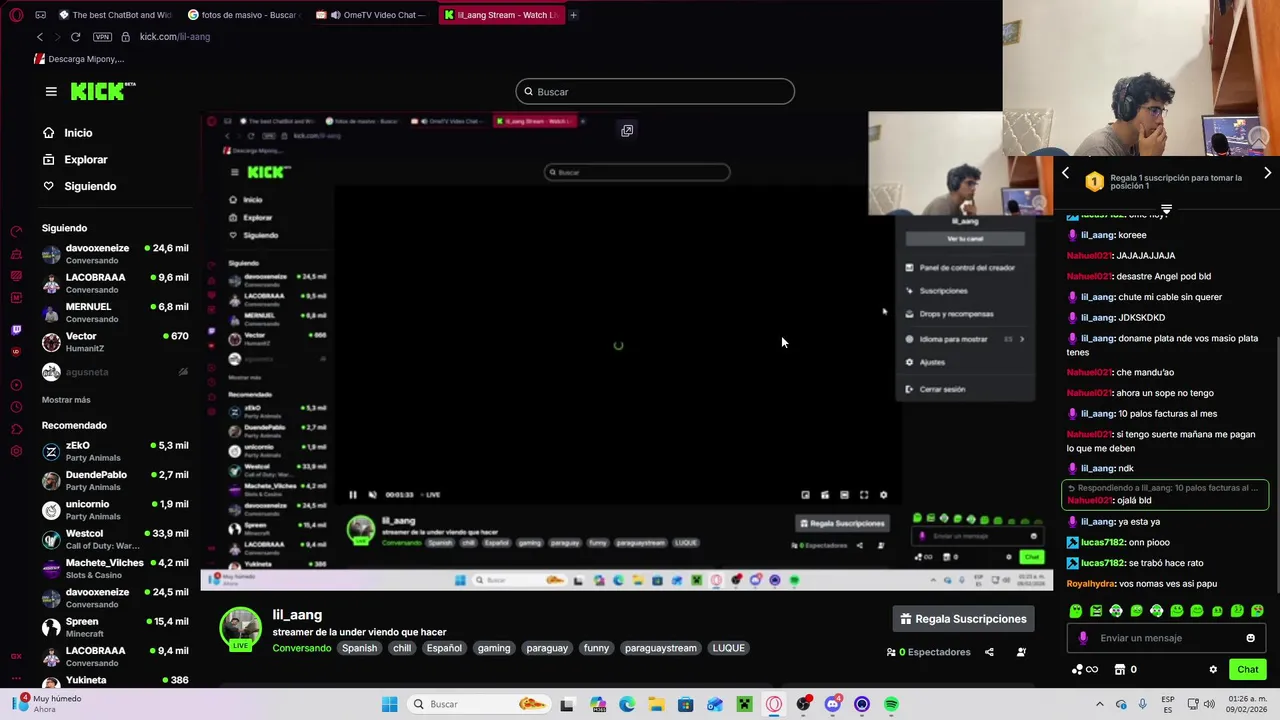Image resolution: width=1280 pixels, height=720 pixels.
Task: Open LACOBRAAA 9,6 mil followed channel
Action: pyautogui.click(x=115, y=283)
